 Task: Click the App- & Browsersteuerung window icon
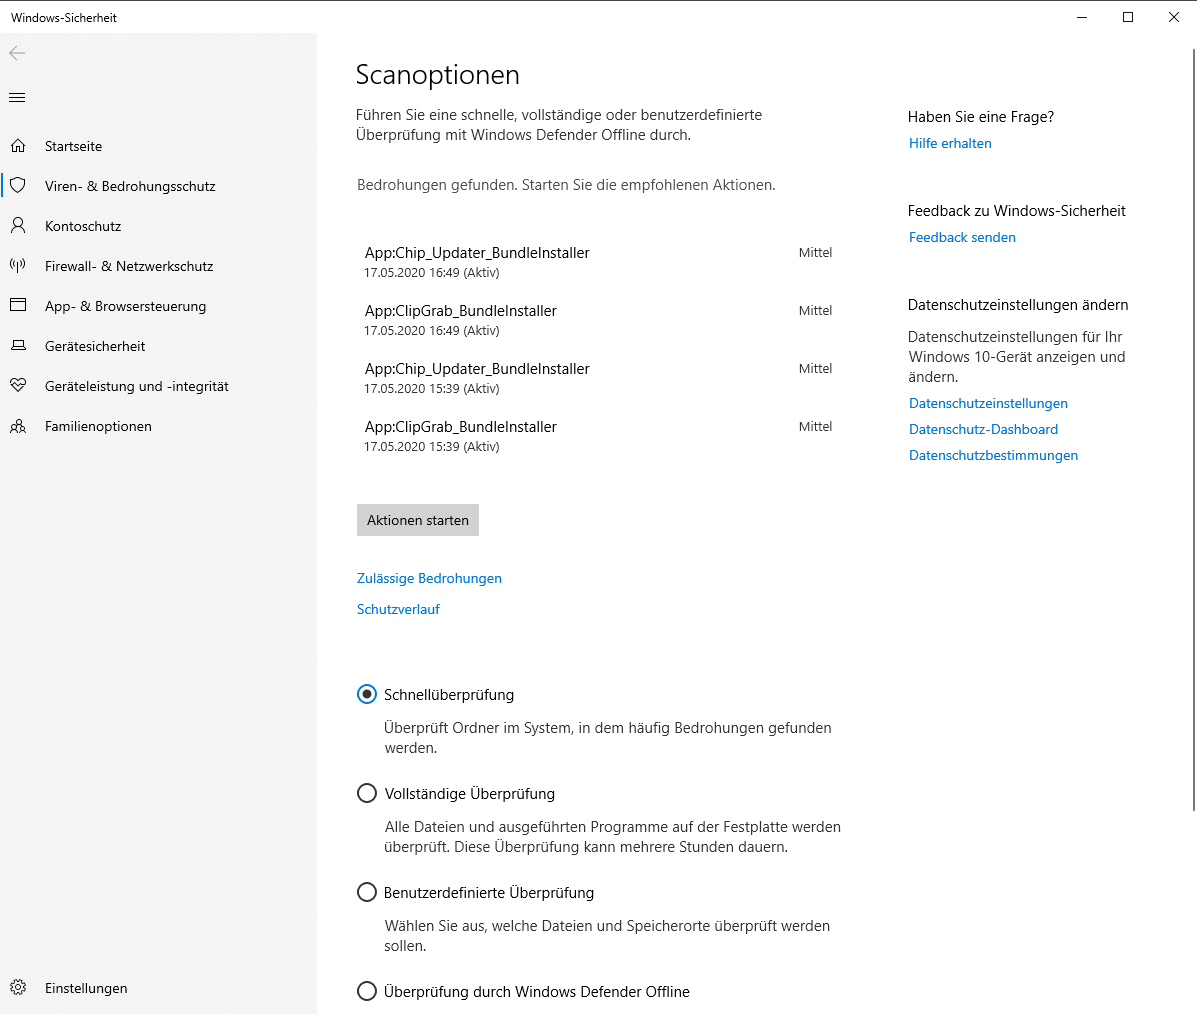click(18, 305)
